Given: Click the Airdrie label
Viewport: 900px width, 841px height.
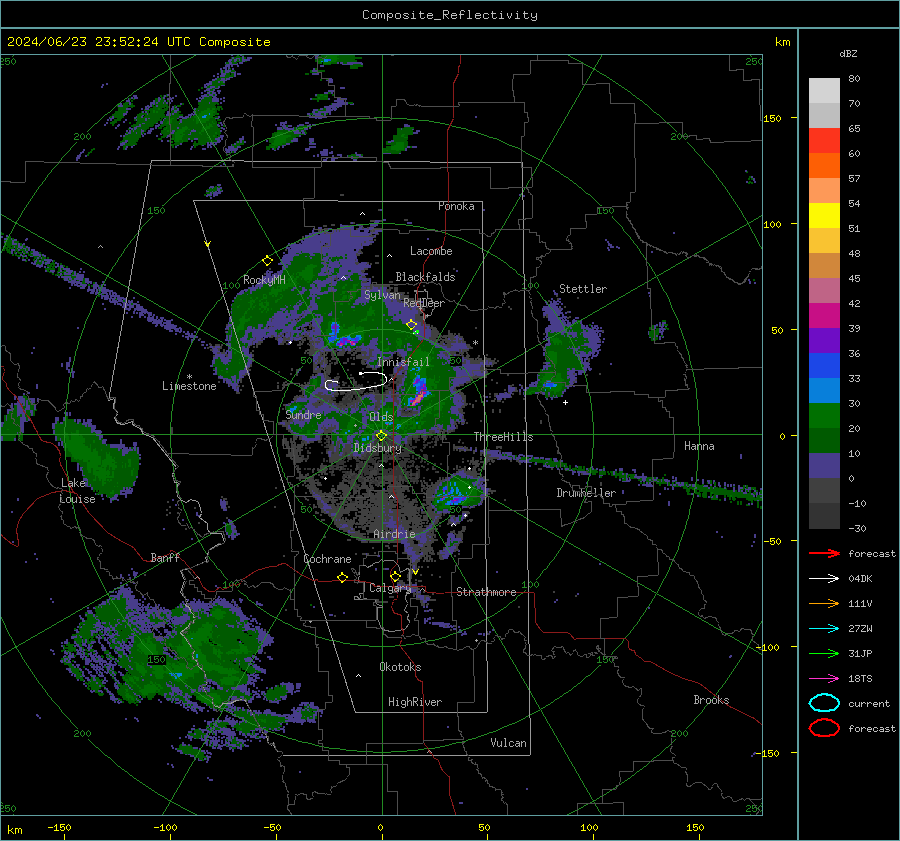Looking at the screenshot, I should click(394, 534).
